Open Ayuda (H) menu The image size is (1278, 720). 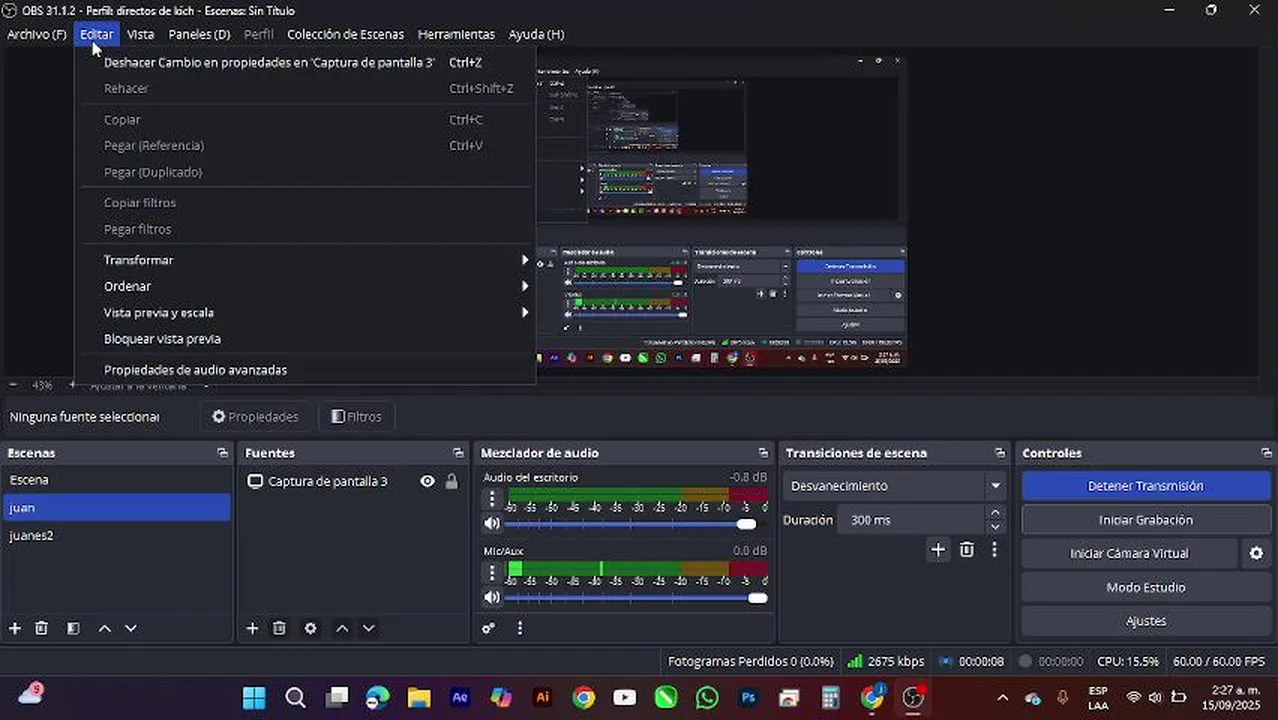pyautogui.click(x=536, y=34)
